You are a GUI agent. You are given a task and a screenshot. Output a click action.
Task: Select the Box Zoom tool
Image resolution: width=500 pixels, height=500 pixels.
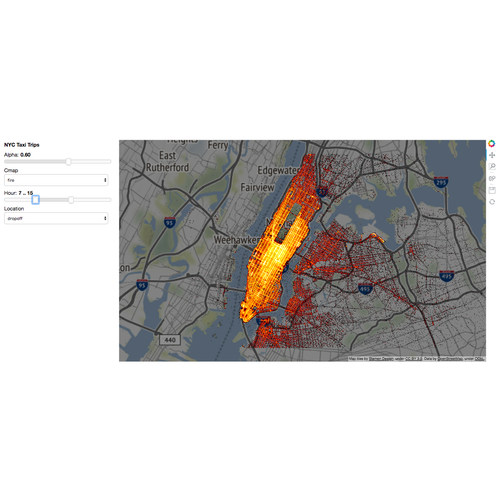pyautogui.click(x=492, y=166)
